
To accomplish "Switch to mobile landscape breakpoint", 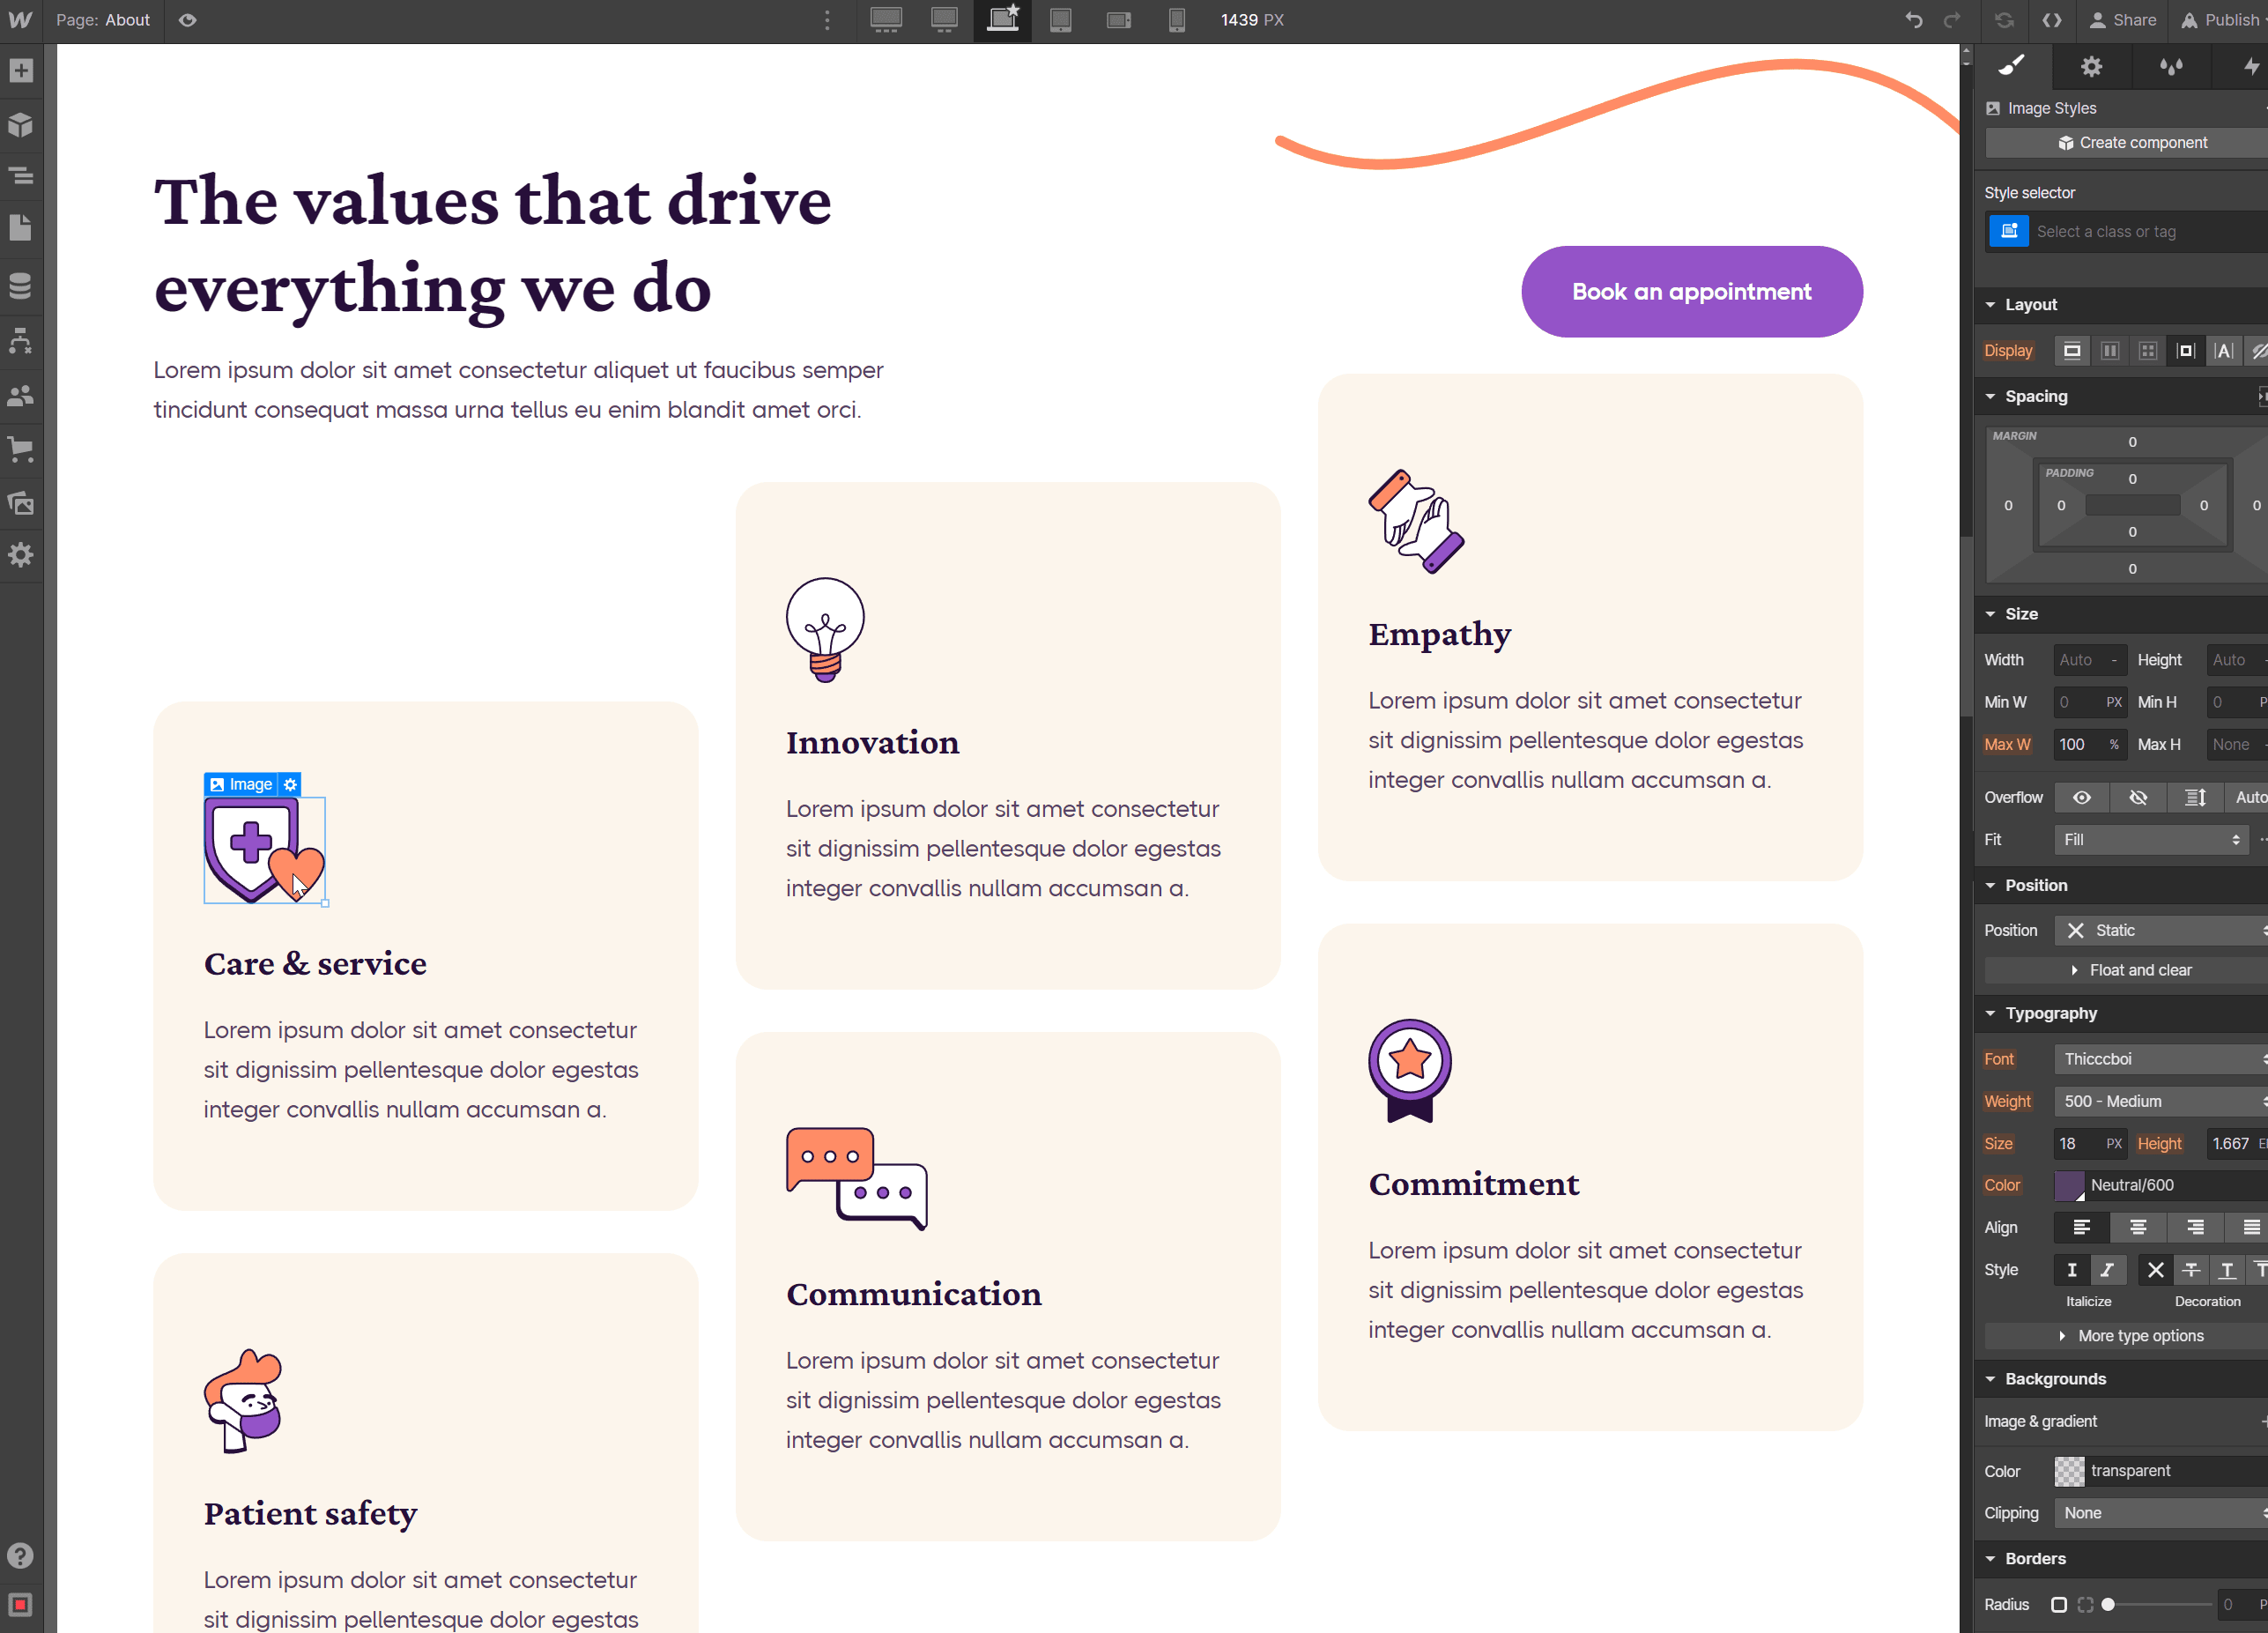I will pyautogui.click(x=1119, y=20).
